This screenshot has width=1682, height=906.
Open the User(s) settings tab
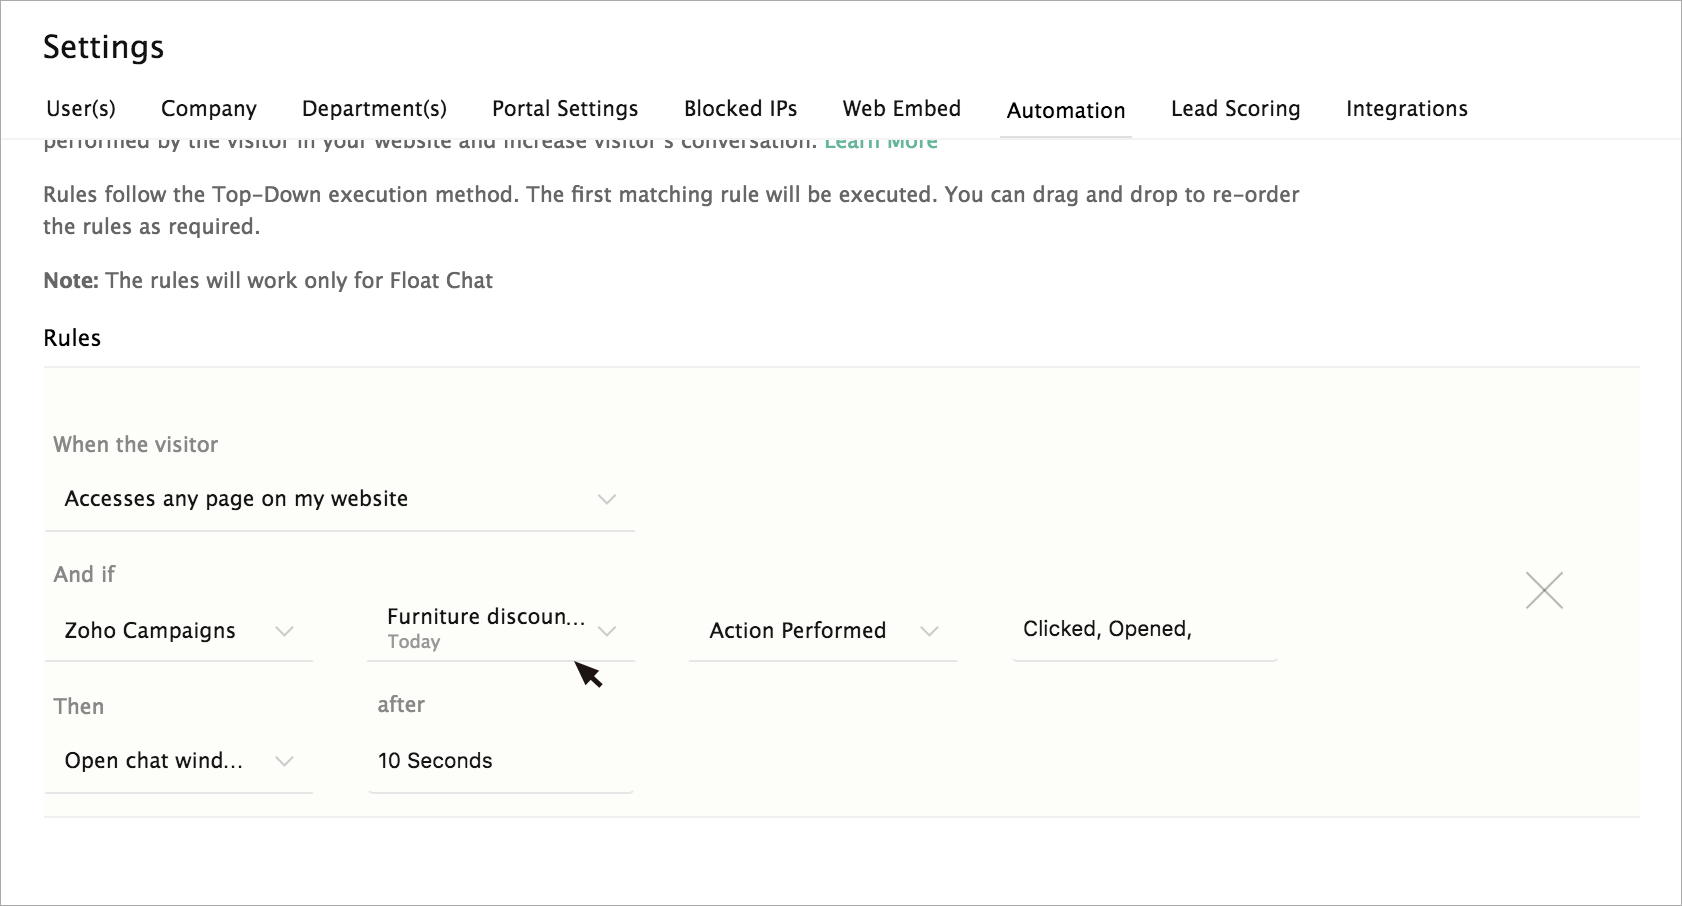(x=81, y=109)
